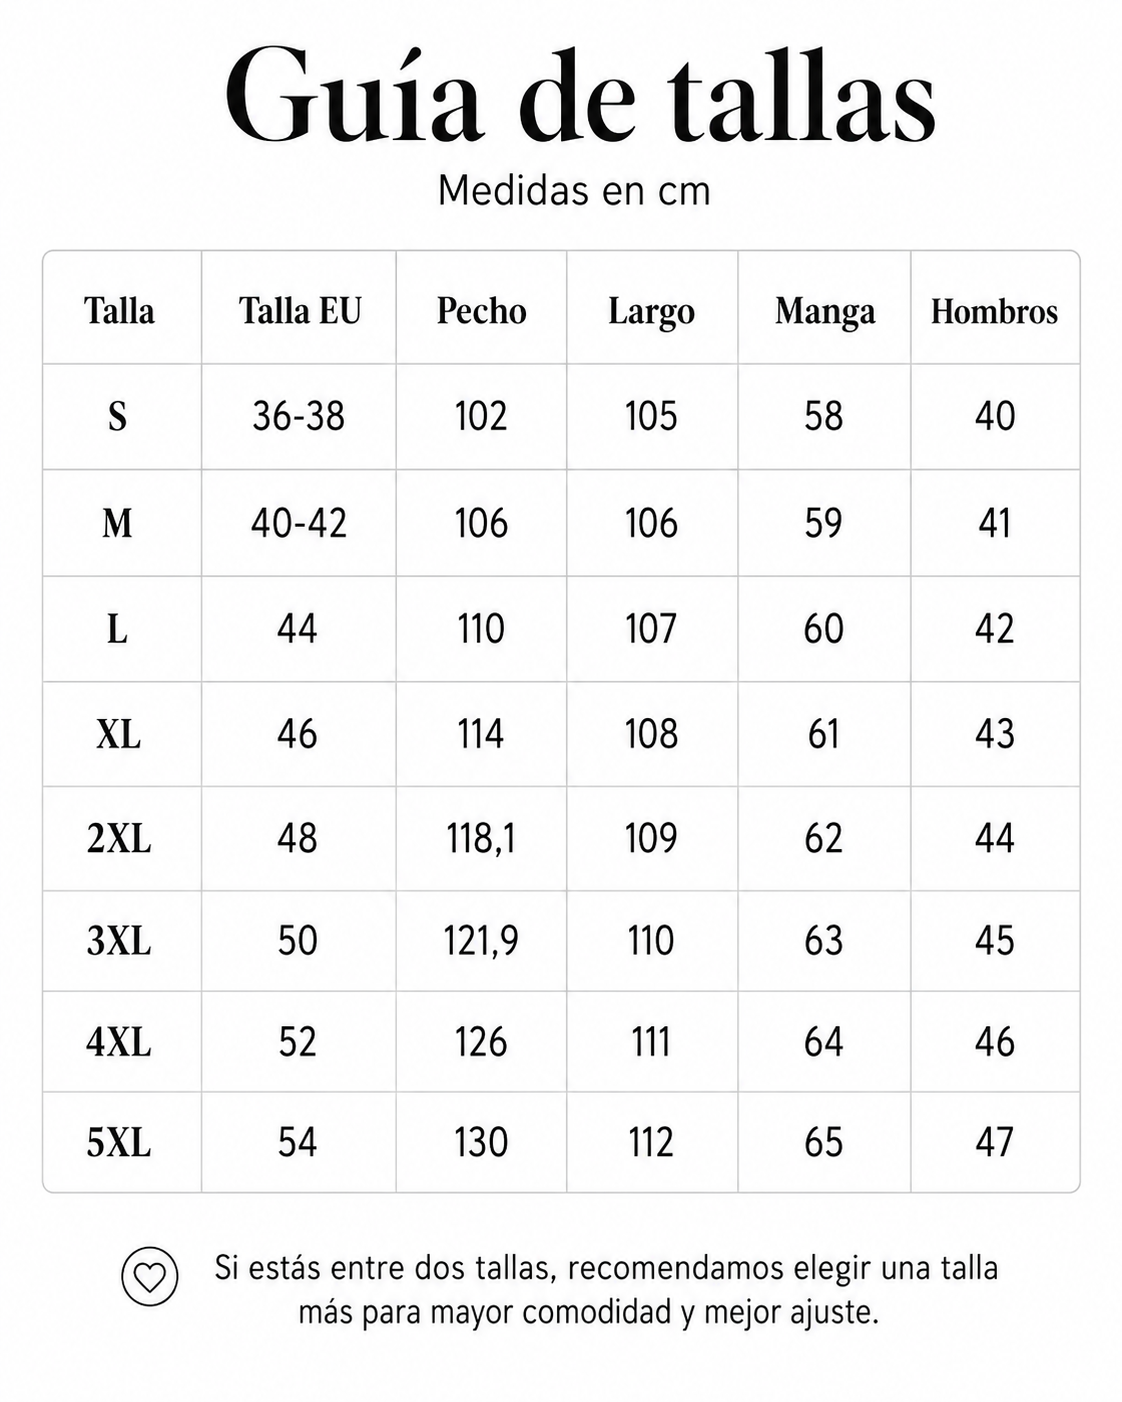Click the 40-42 EU size cell

coord(299,523)
